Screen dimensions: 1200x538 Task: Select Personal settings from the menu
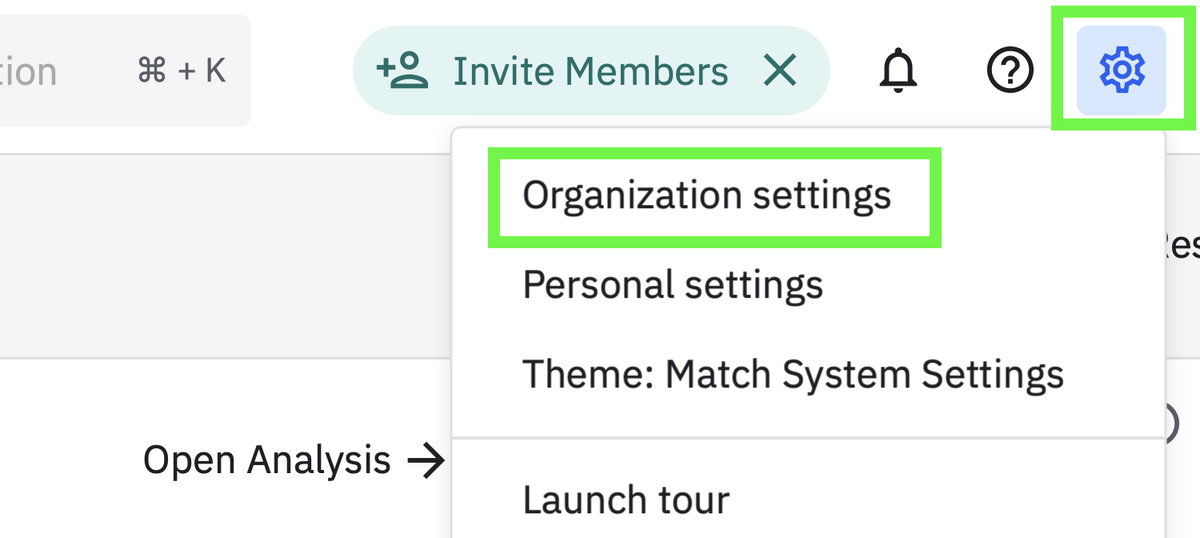coord(673,285)
